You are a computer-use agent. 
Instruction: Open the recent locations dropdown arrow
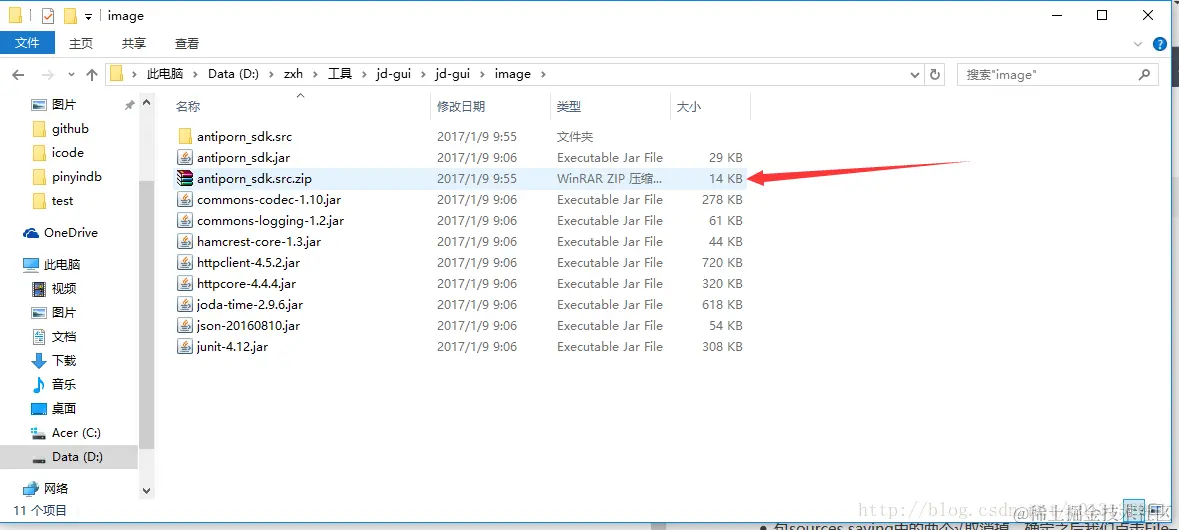point(71,74)
